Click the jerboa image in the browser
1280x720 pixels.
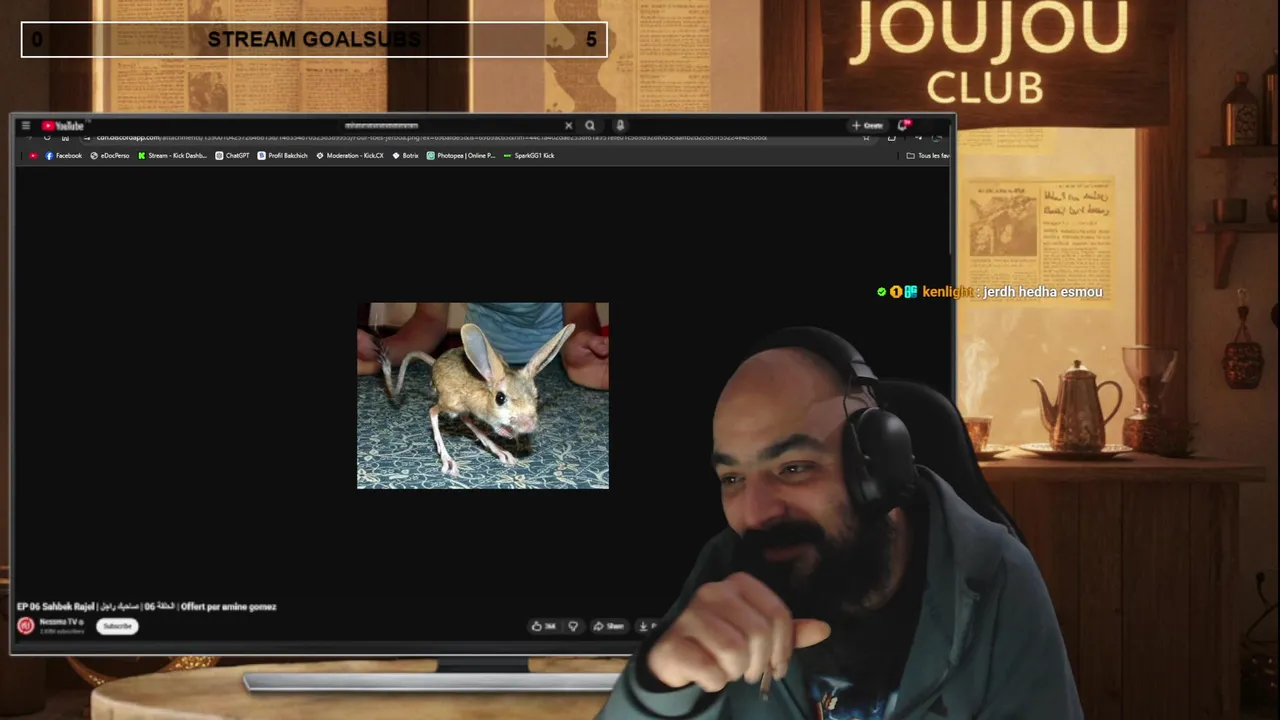click(483, 396)
